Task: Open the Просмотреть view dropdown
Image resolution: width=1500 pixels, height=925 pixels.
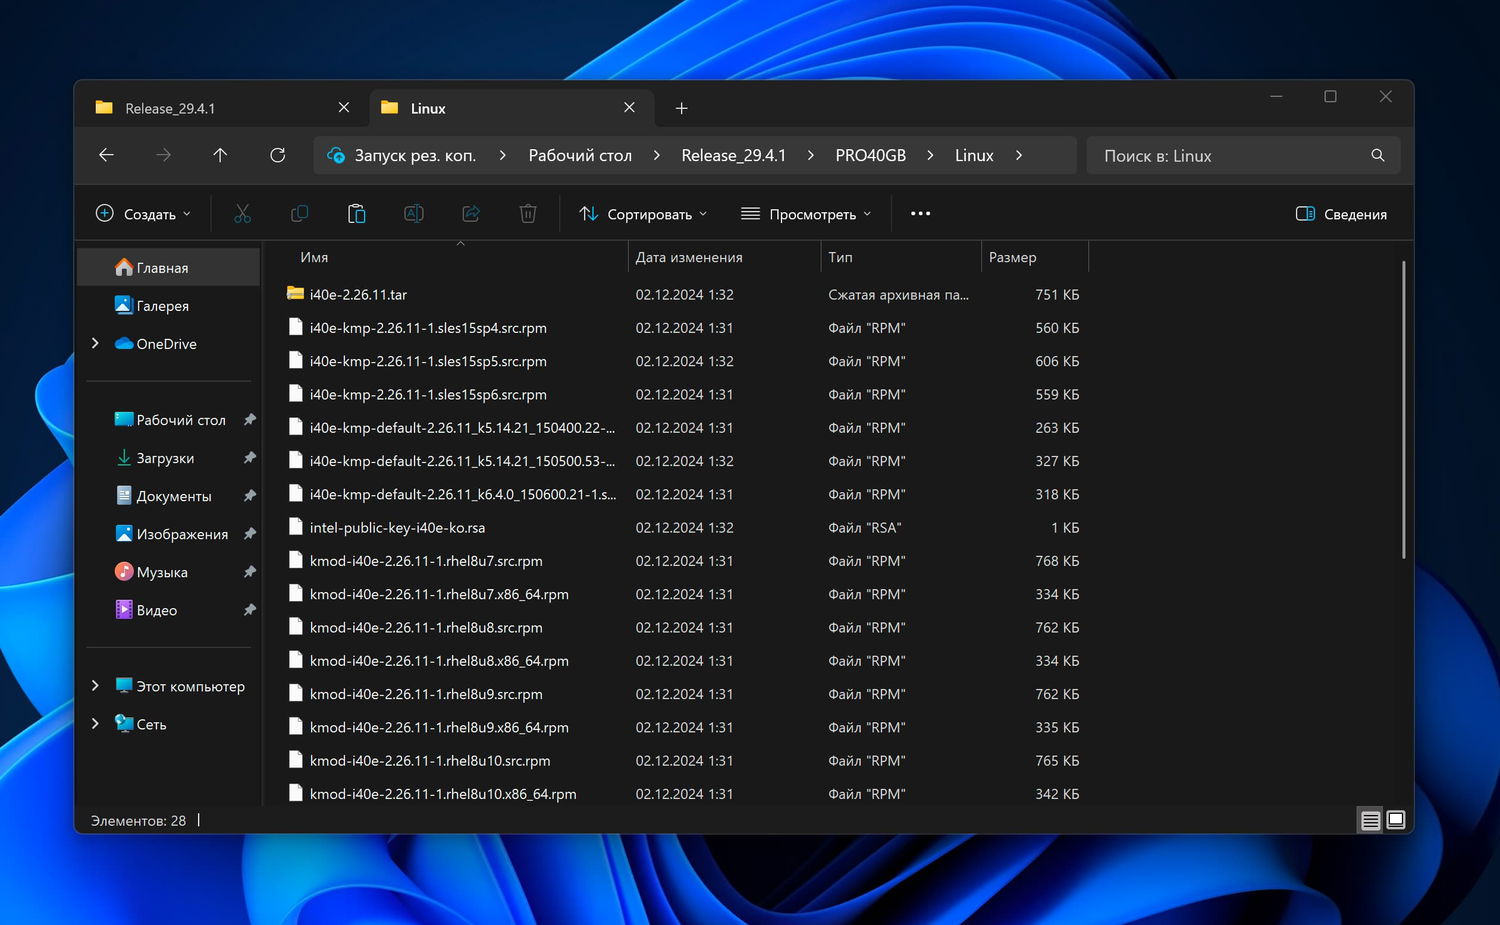Action: pos(806,214)
